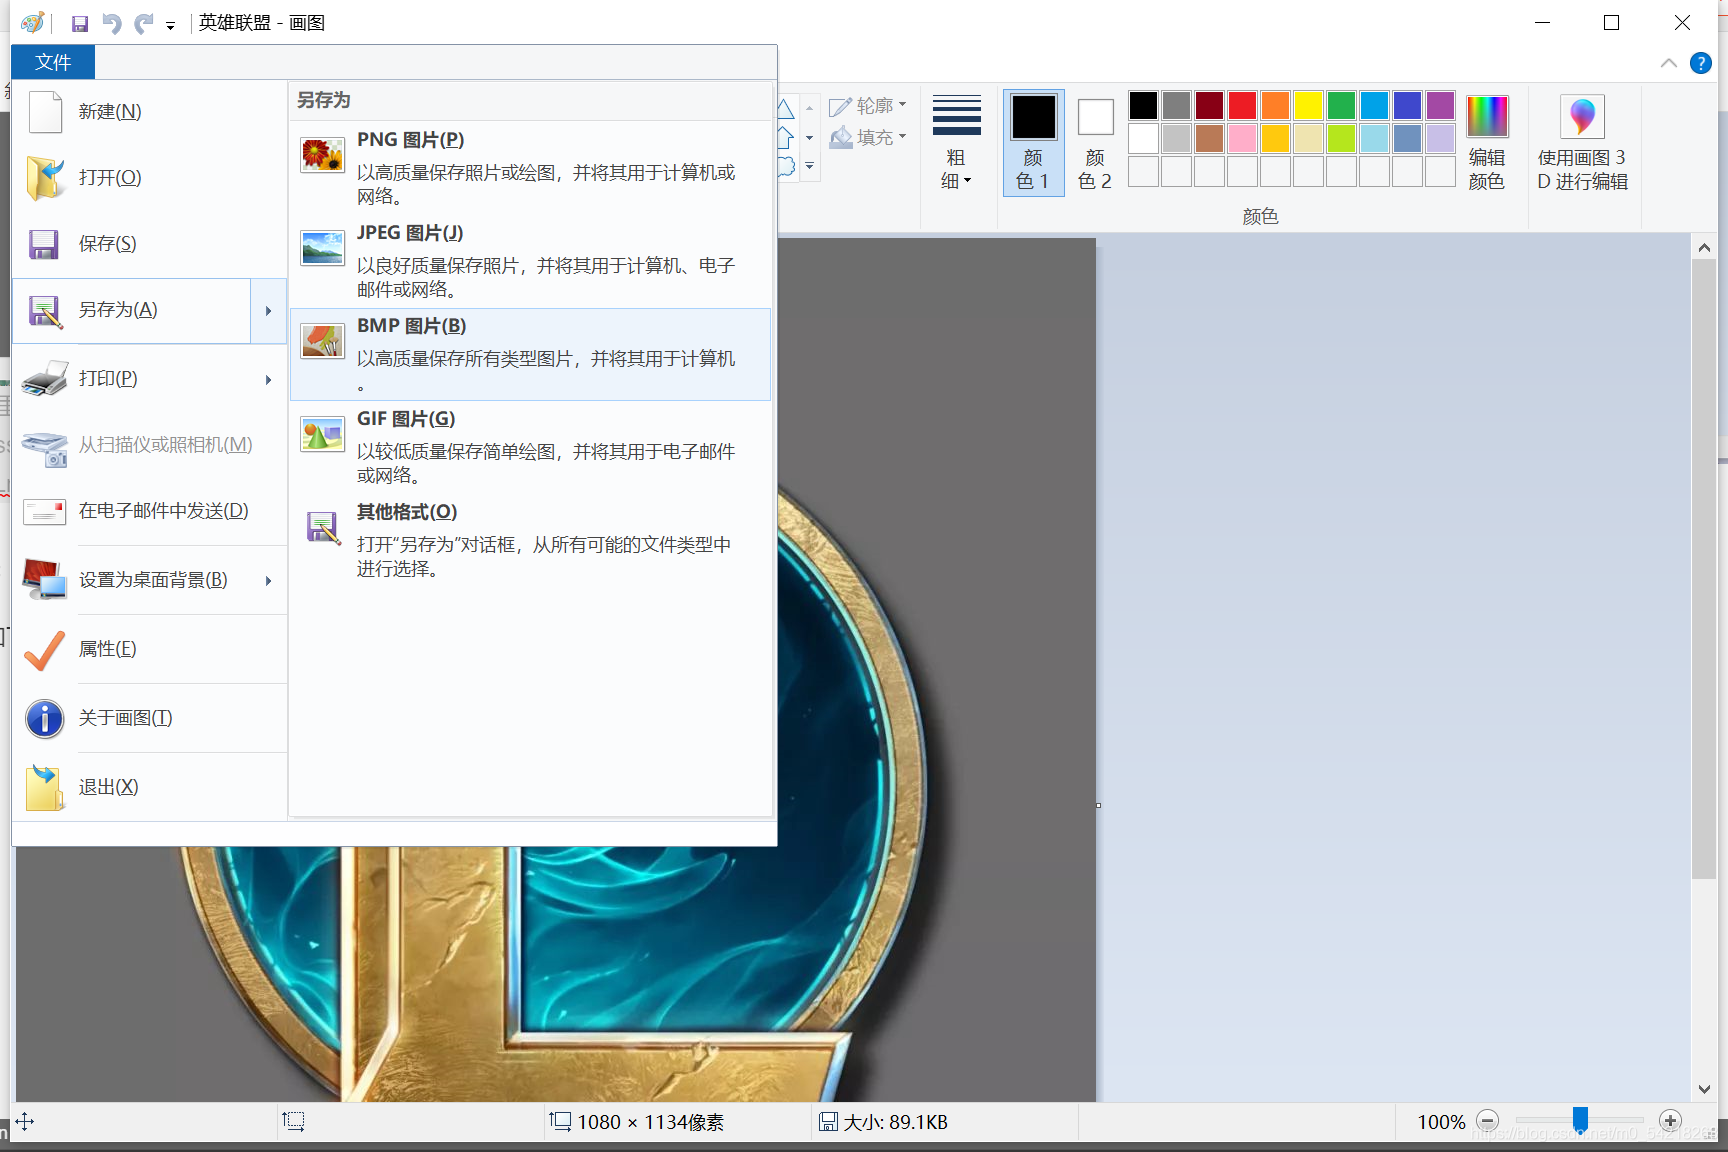This screenshot has width=1728, height=1152.
Task: Click the vertical scrollbar up arrow
Action: (x=1704, y=247)
